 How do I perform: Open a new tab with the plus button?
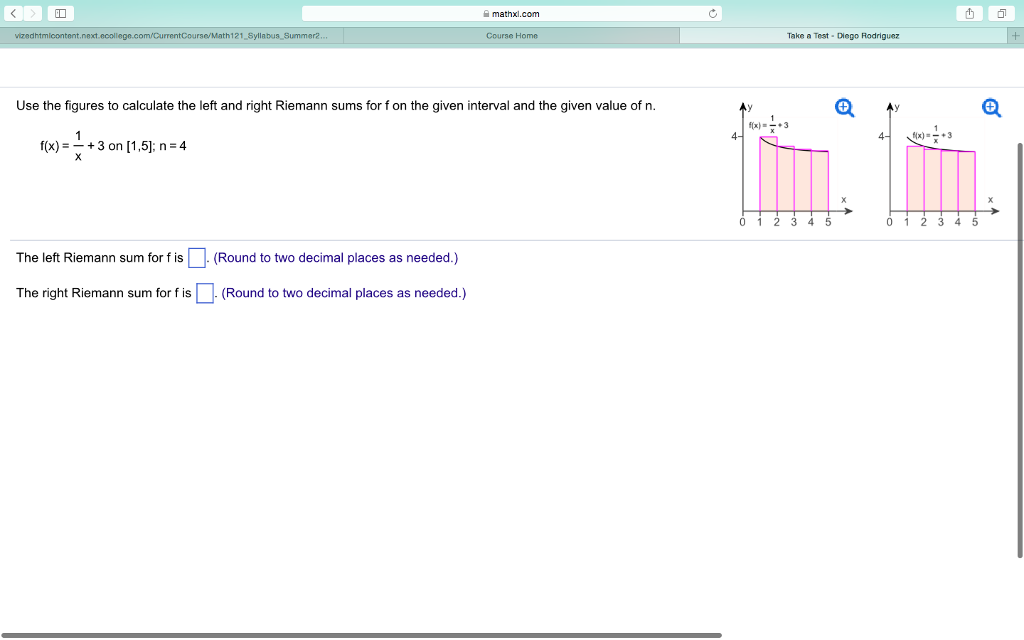[x=1016, y=35]
